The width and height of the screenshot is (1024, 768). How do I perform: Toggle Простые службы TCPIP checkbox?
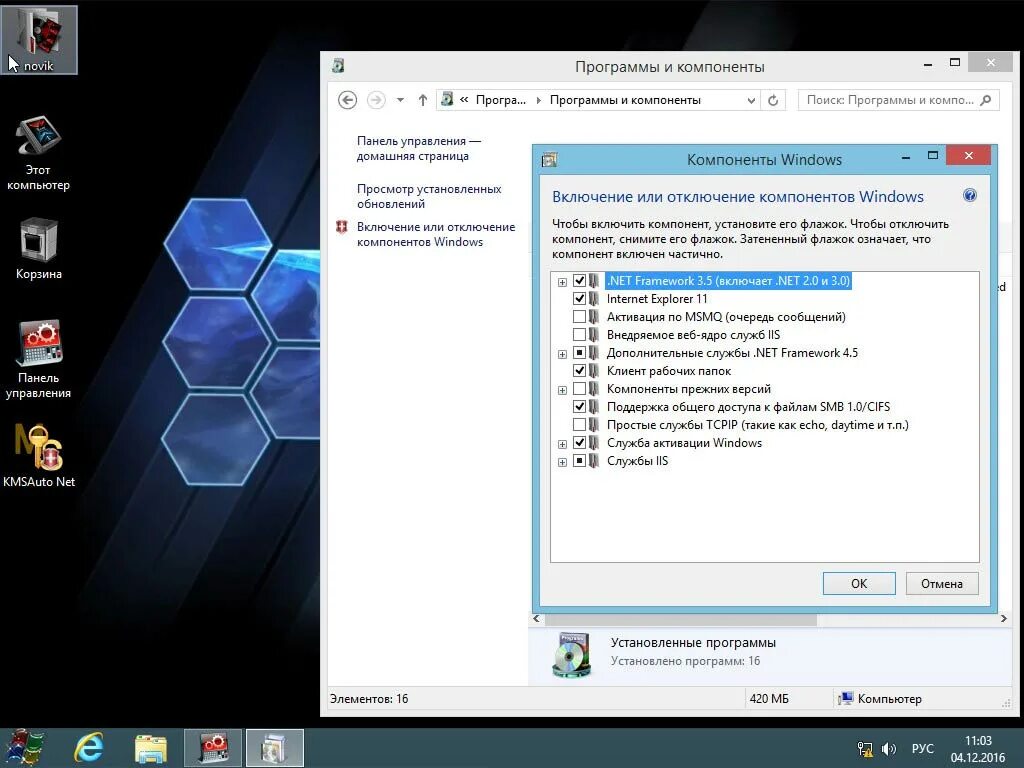pyautogui.click(x=579, y=424)
